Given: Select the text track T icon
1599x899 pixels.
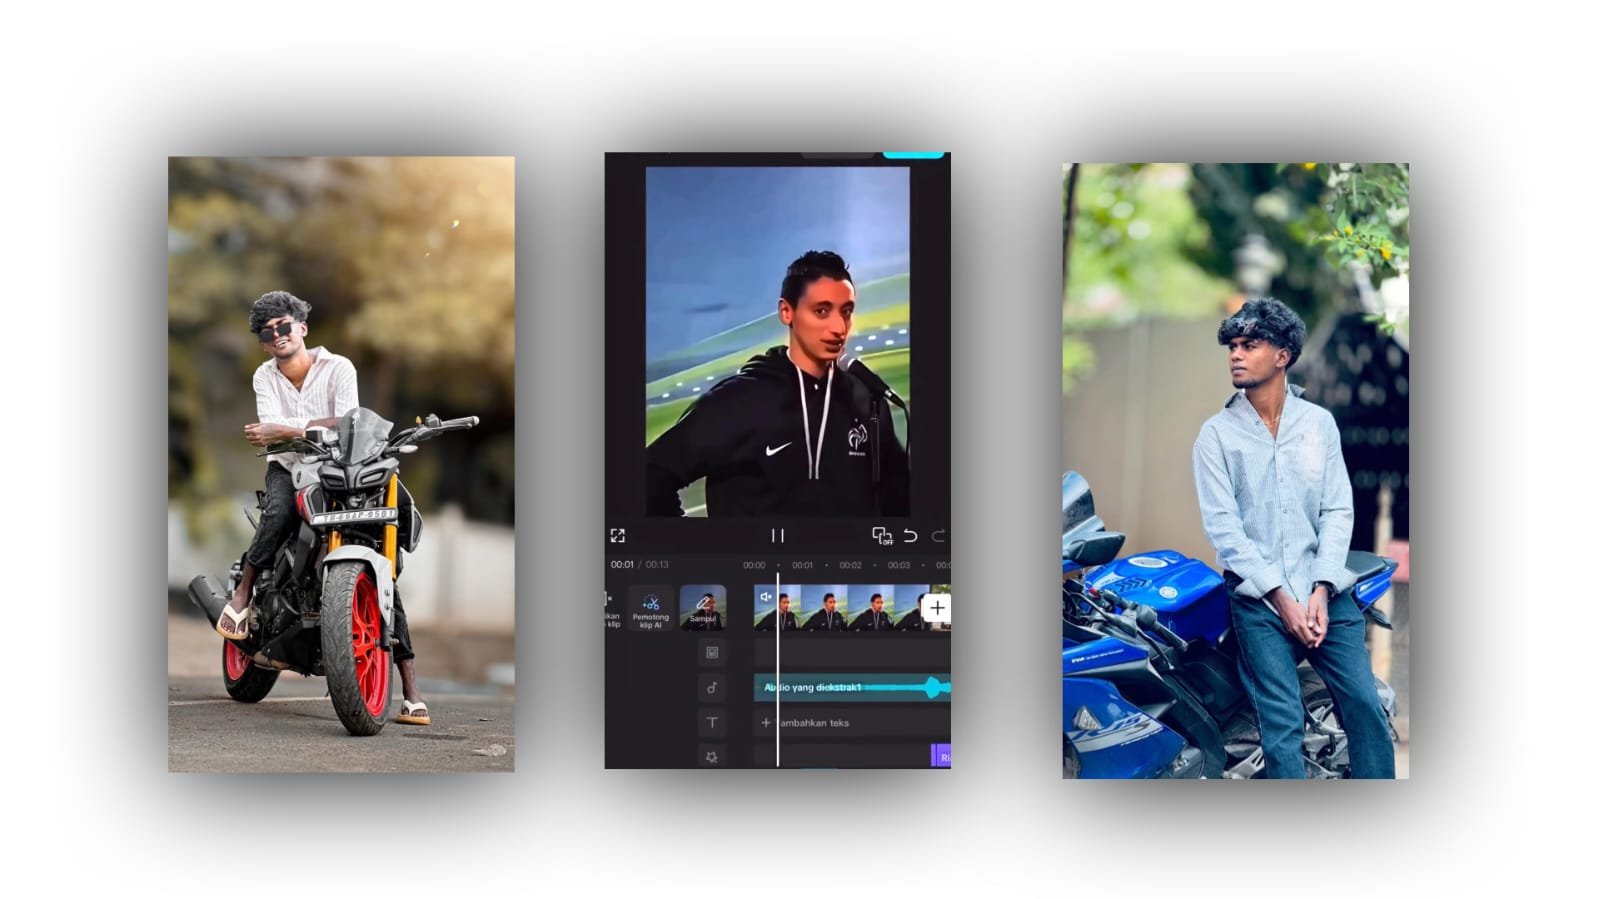Looking at the screenshot, I should tap(712, 722).
